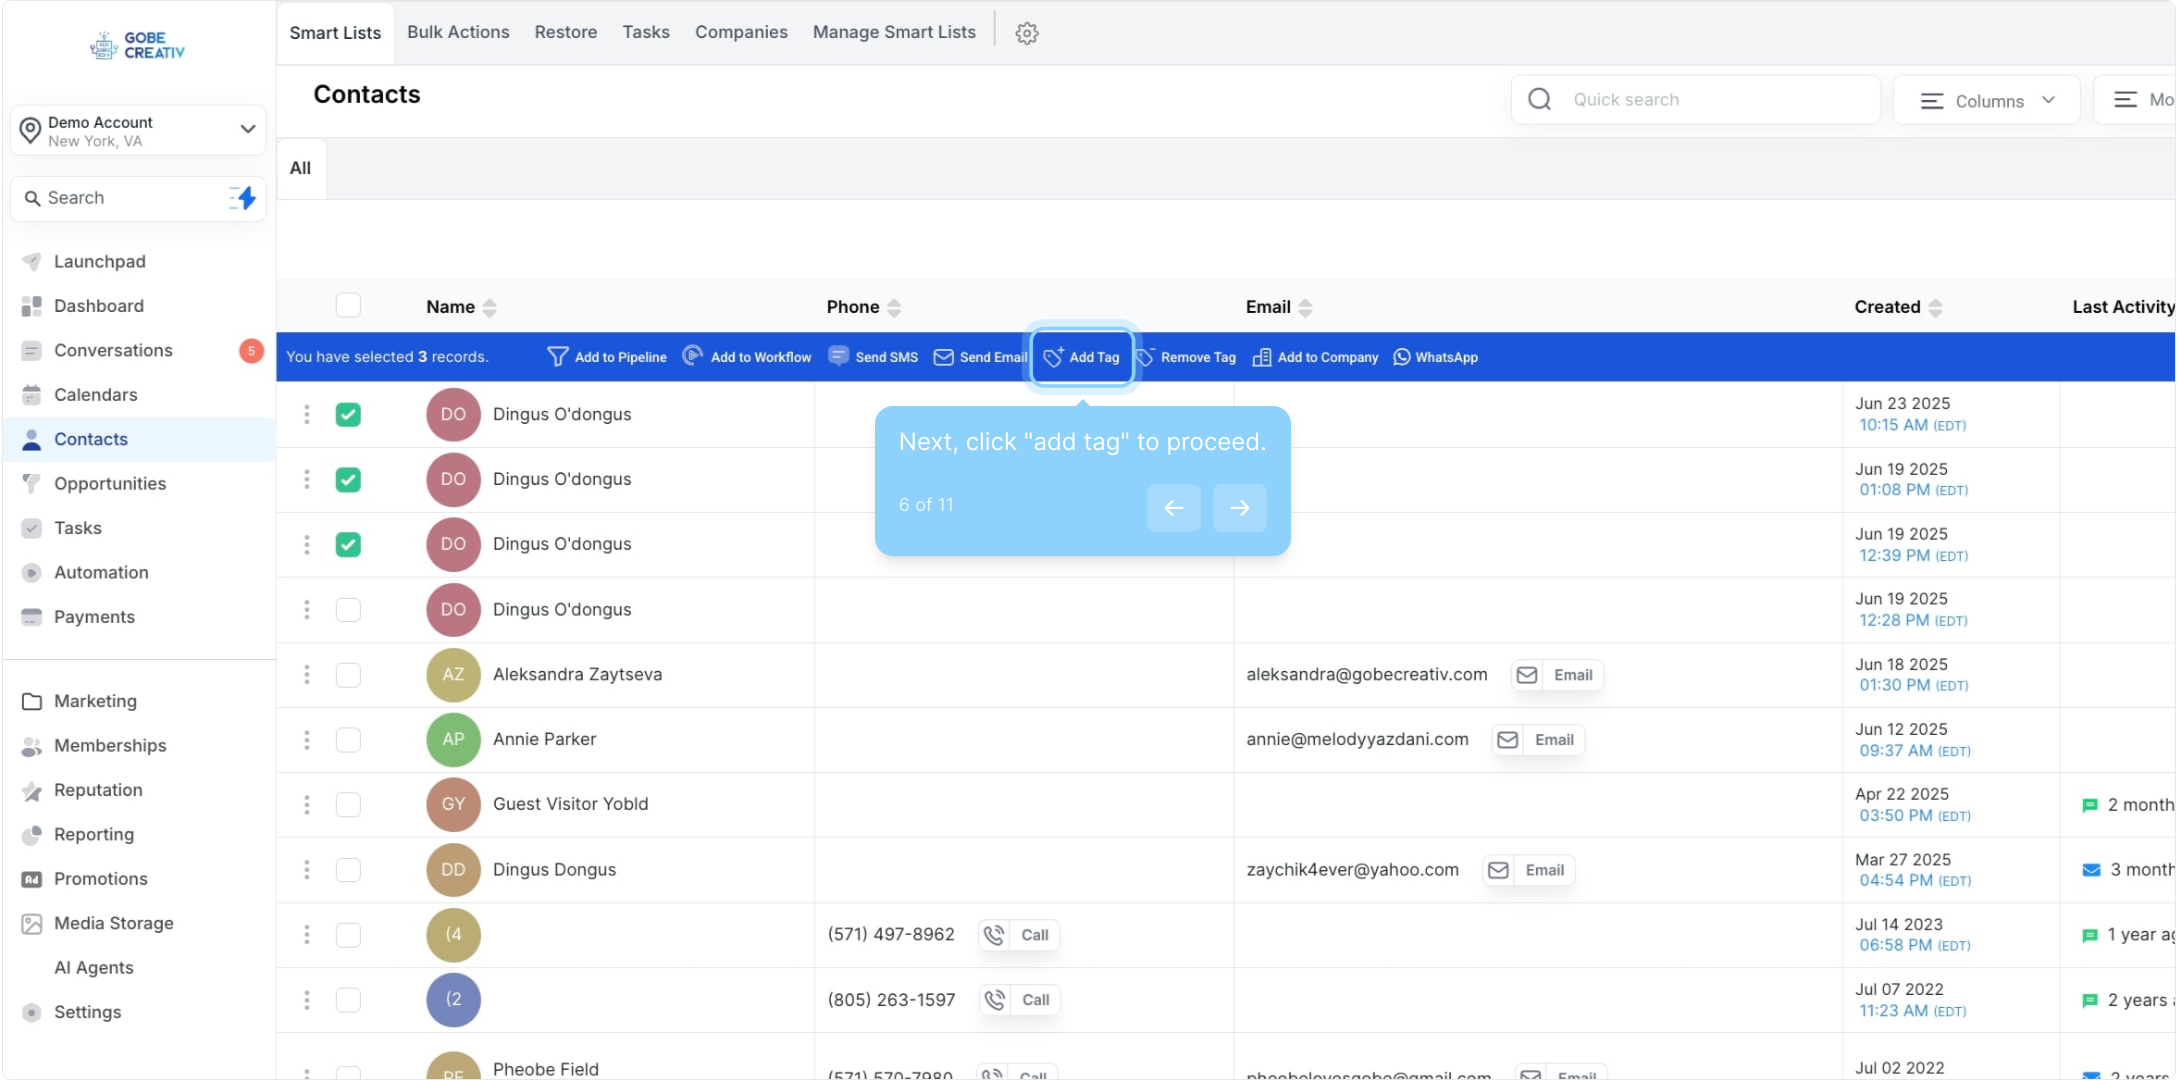The width and height of the screenshot is (2178, 1080).
Task: Click Call icon for (571) 497-8962
Action: tap(994, 935)
